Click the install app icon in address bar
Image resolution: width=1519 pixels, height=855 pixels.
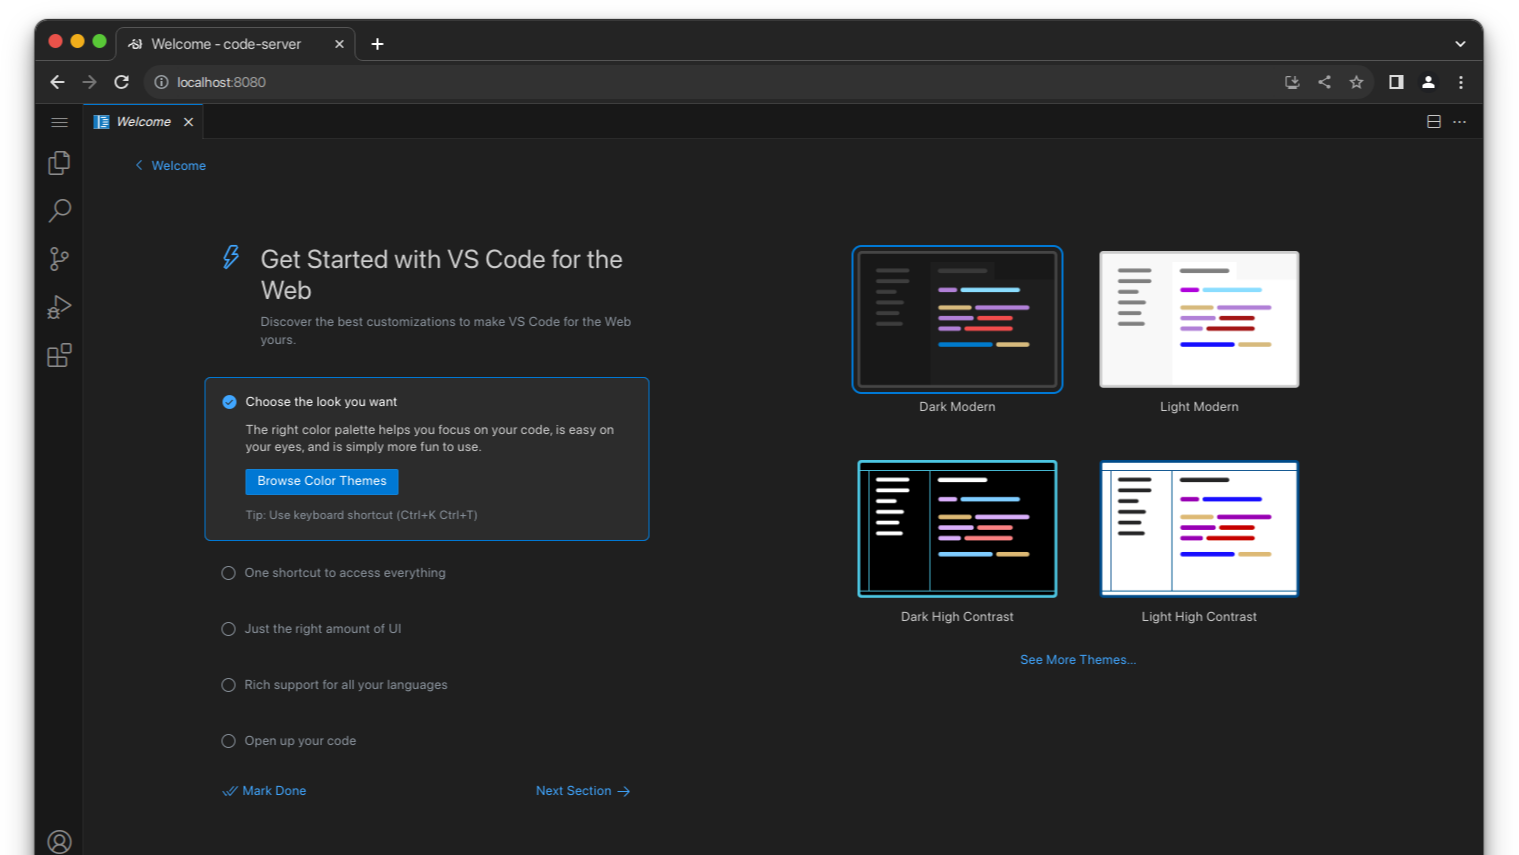coord(1292,82)
